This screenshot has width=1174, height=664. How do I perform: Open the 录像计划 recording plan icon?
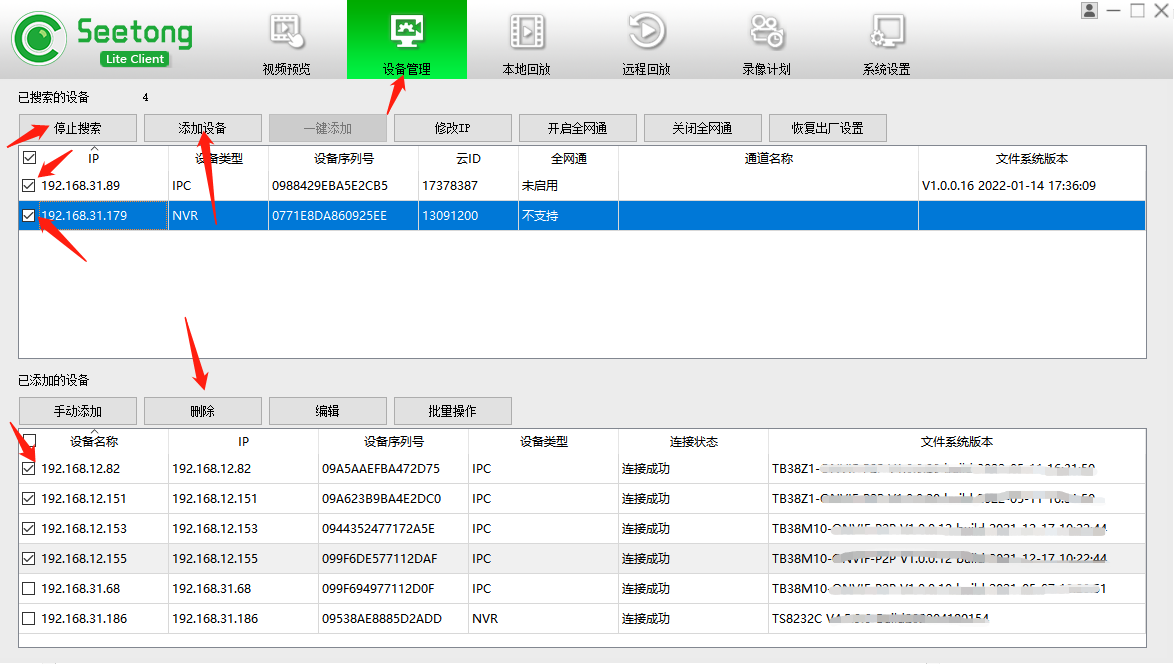pos(766,32)
